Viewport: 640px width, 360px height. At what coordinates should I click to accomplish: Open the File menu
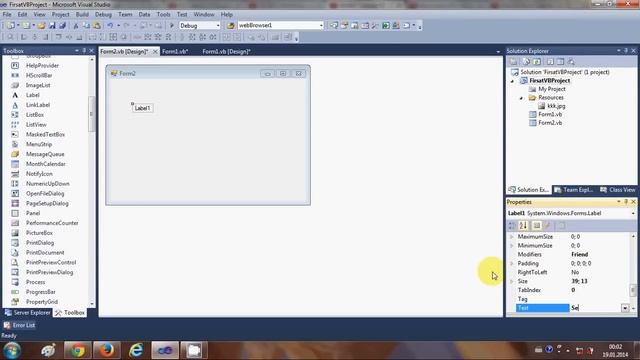click(x=7, y=14)
